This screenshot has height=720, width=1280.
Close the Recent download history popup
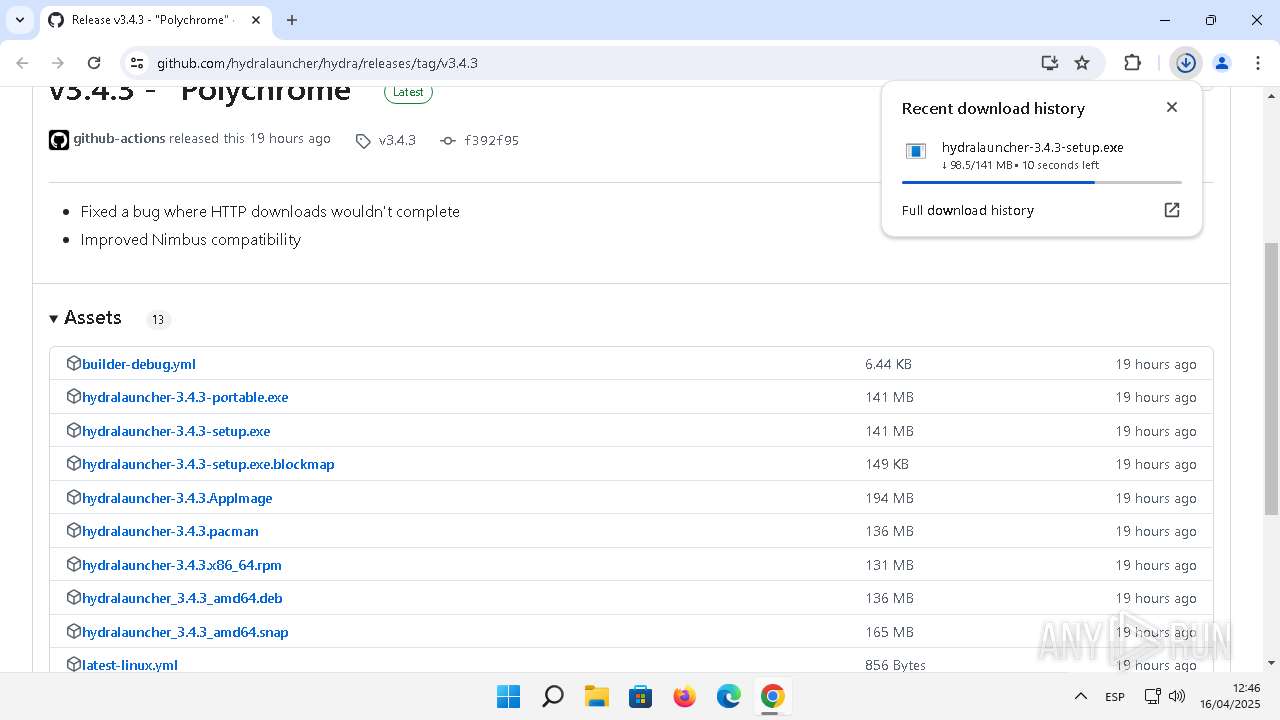tap(1172, 107)
